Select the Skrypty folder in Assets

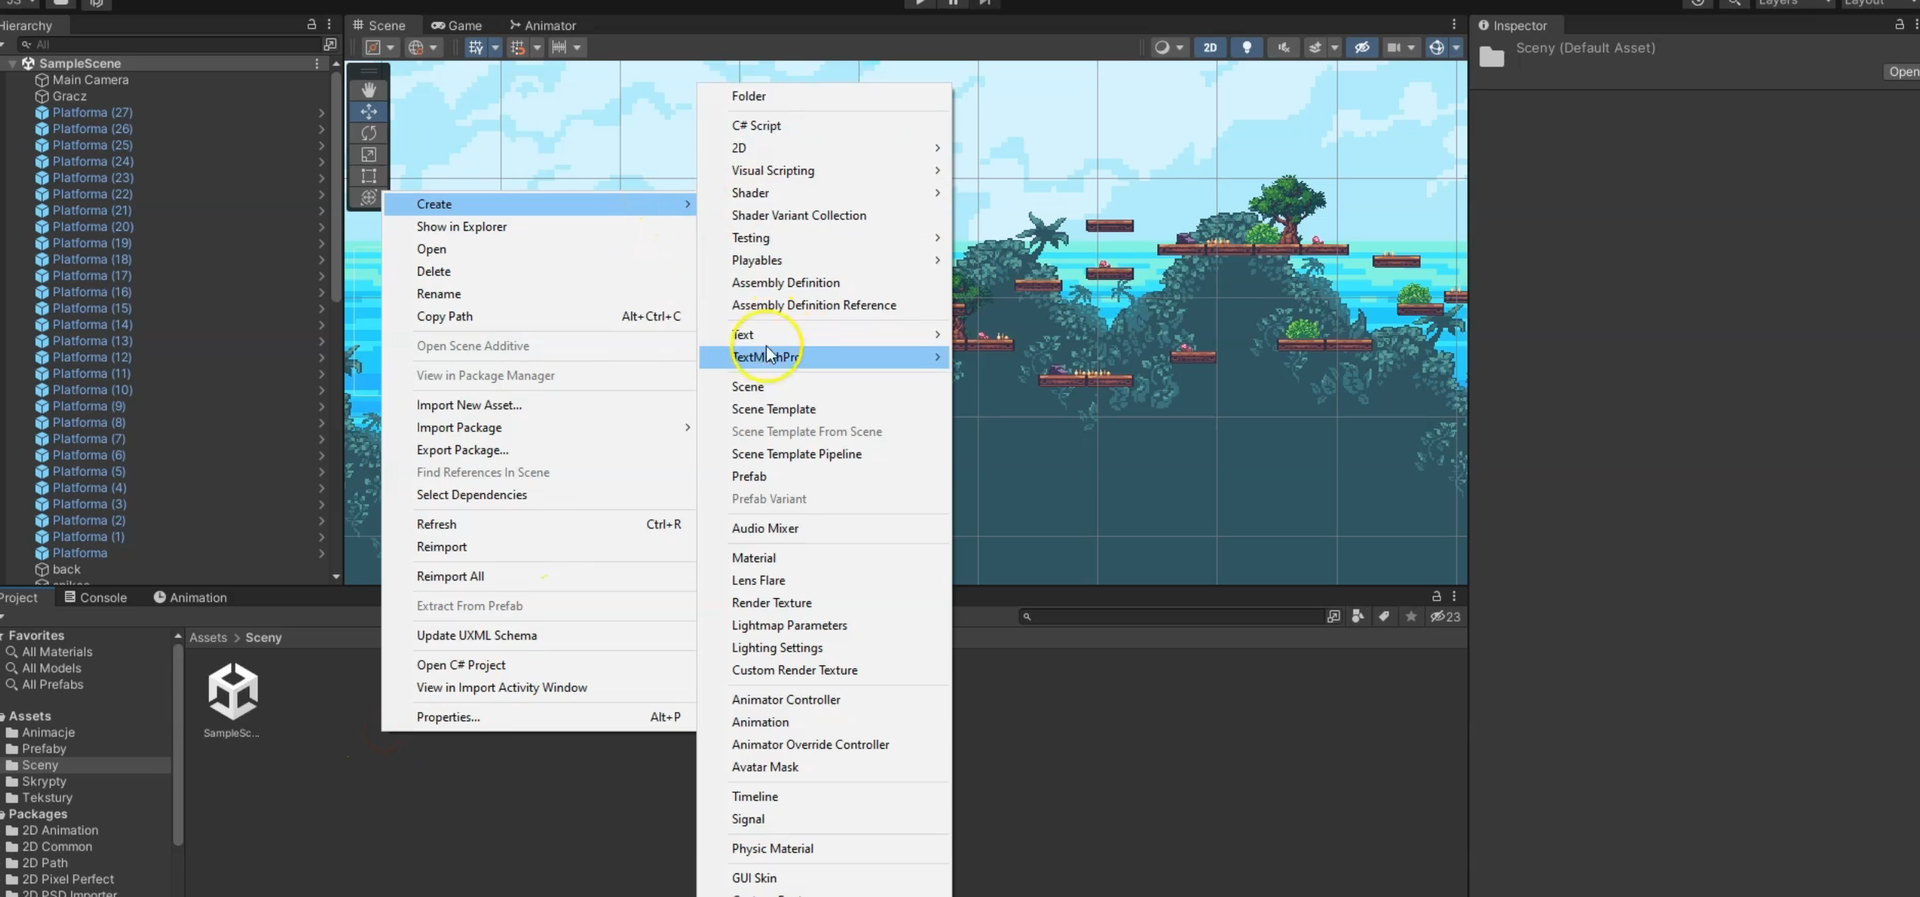(44, 782)
